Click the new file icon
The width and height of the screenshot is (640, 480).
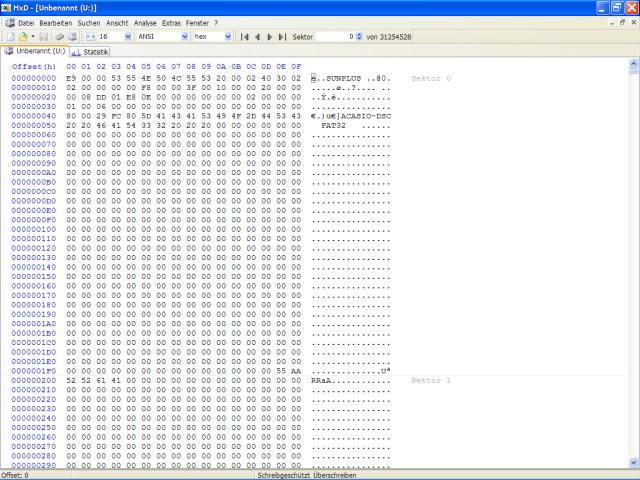click(11, 37)
